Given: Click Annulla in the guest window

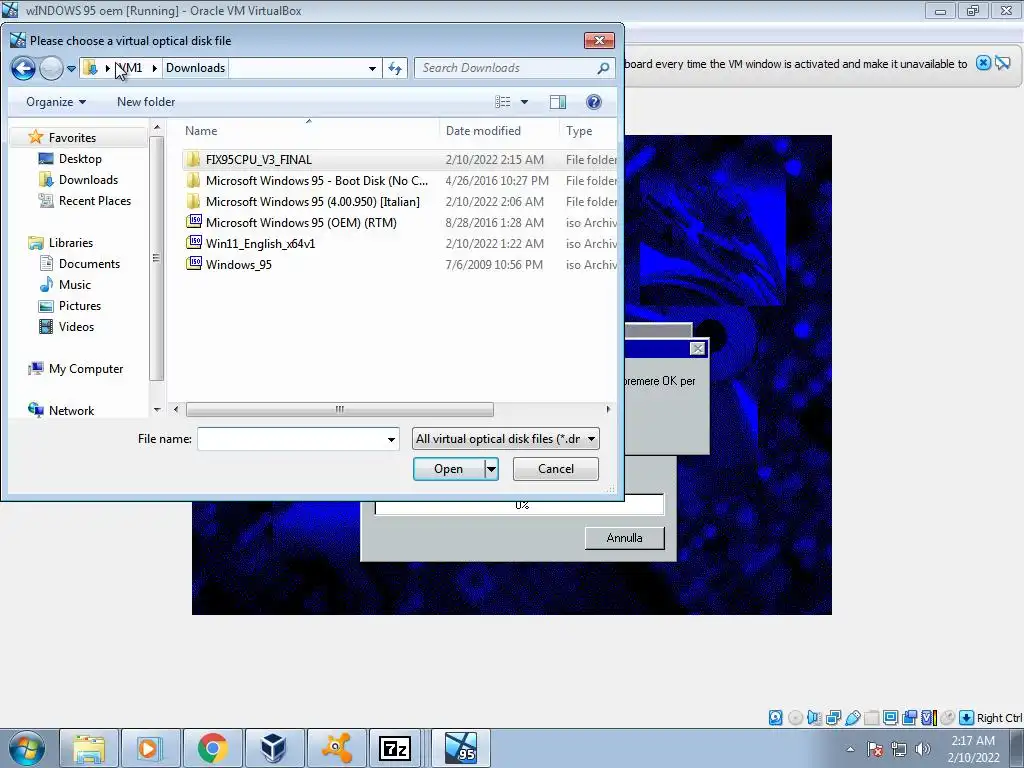Looking at the screenshot, I should pyautogui.click(x=624, y=538).
